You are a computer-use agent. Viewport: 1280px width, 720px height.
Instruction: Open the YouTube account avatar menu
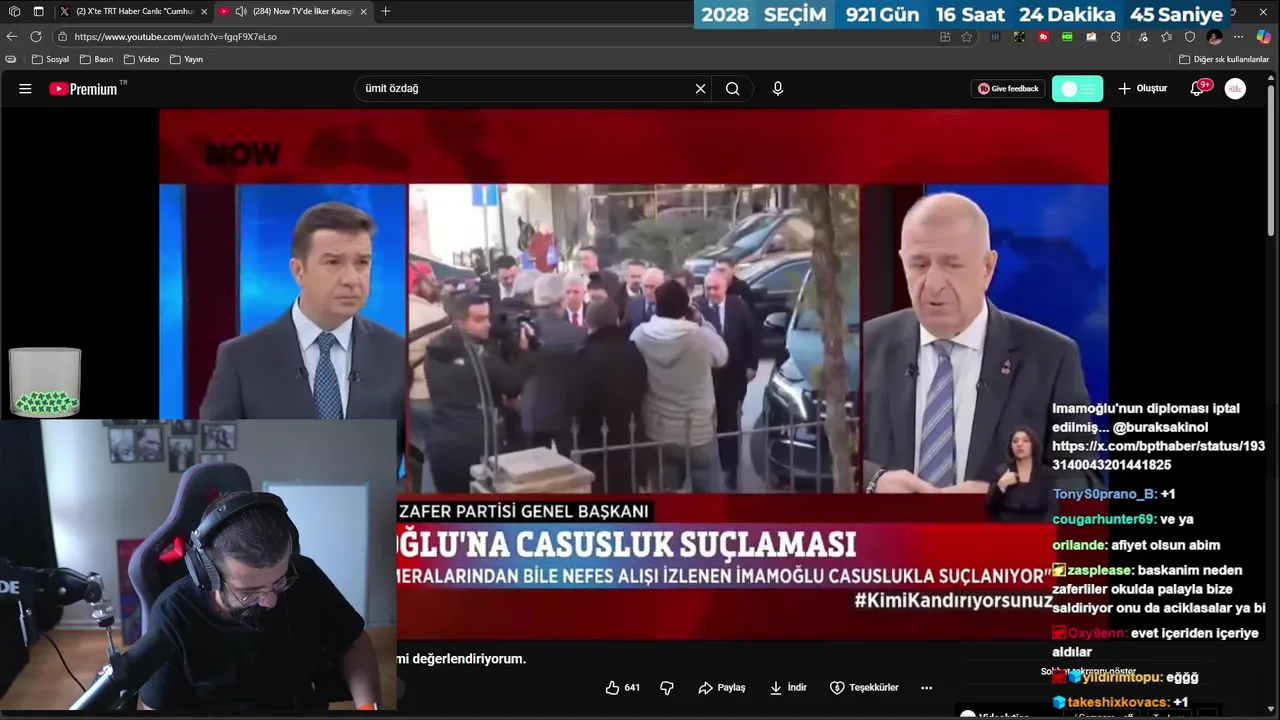(1236, 88)
